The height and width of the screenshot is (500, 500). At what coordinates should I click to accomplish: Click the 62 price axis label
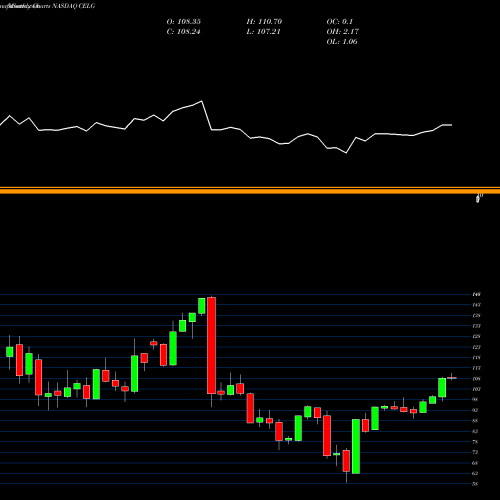pyautogui.click(x=475, y=473)
